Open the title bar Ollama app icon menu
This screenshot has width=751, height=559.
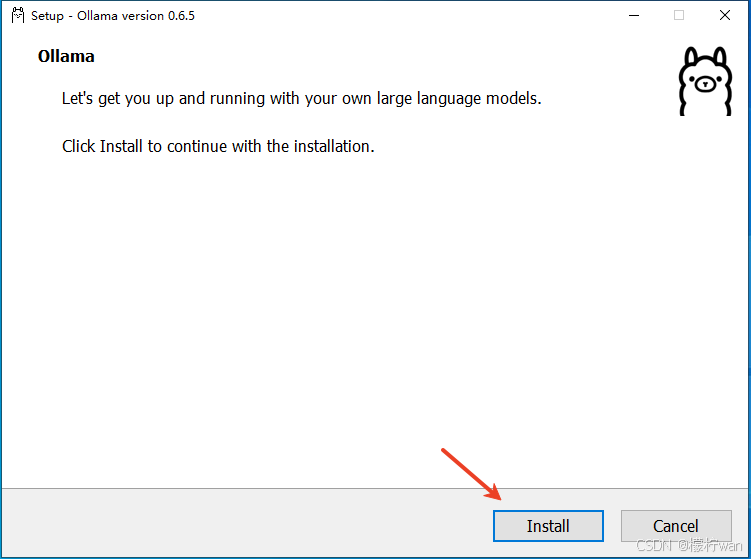[x=18, y=15]
